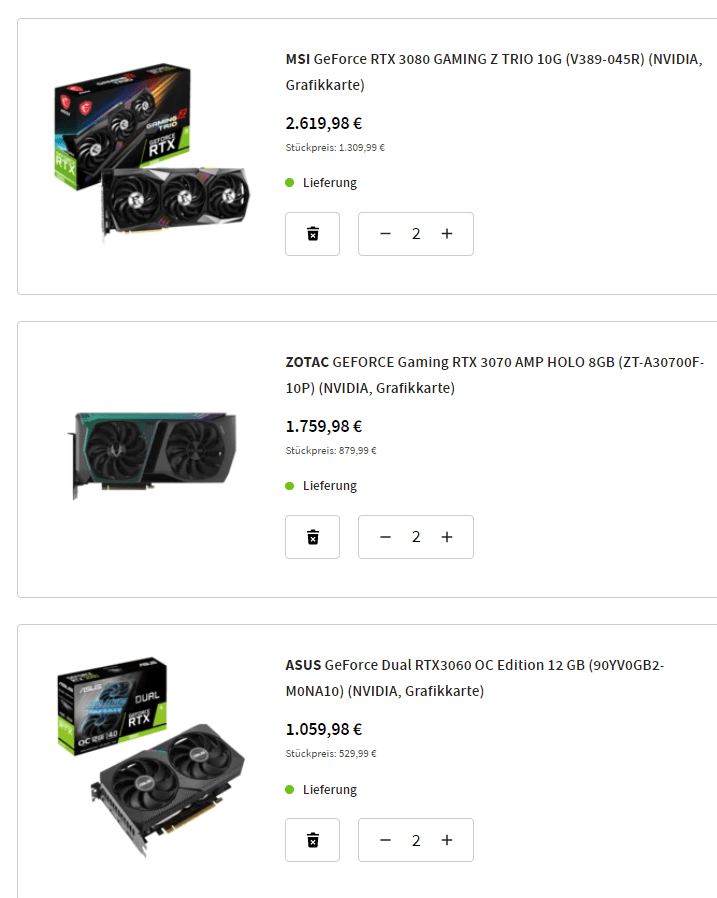Click quantity value for ZOTAC RTX 3070

[x=416, y=537]
